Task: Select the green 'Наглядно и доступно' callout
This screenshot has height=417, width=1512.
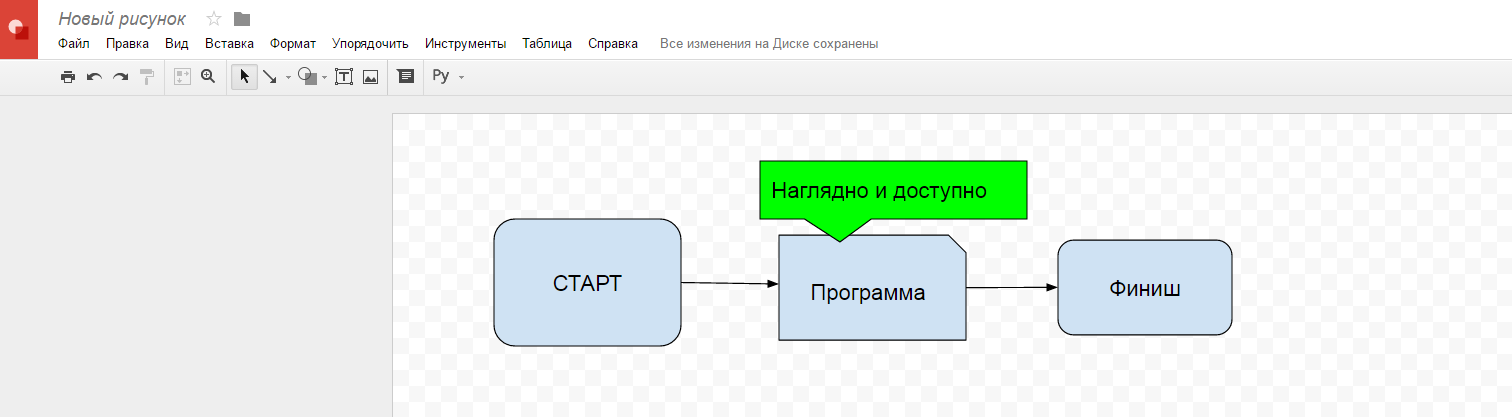Action: pos(894,190)
